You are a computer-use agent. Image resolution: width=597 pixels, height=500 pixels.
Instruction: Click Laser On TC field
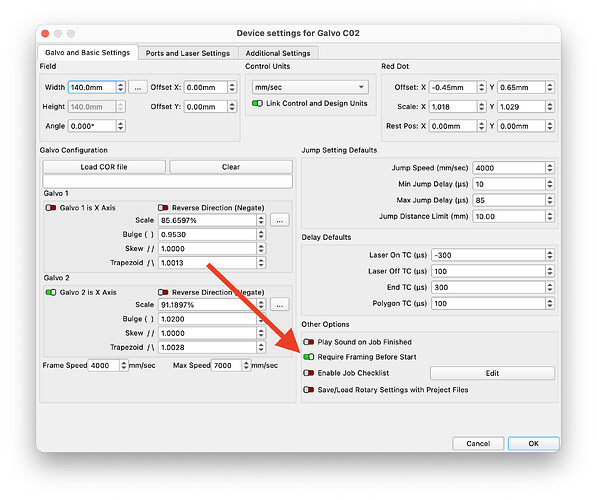pos(488,255)
